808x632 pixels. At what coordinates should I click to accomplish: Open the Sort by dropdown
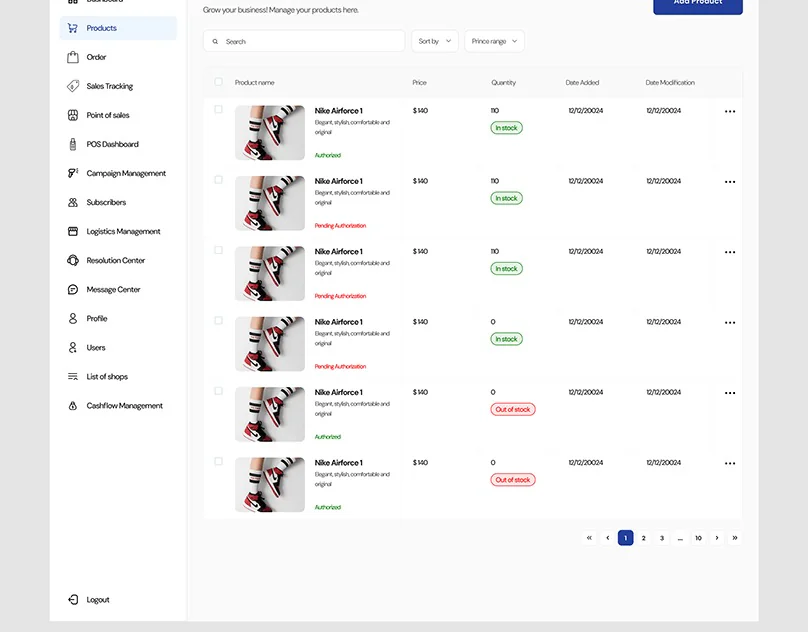click(x=435, y=41)
